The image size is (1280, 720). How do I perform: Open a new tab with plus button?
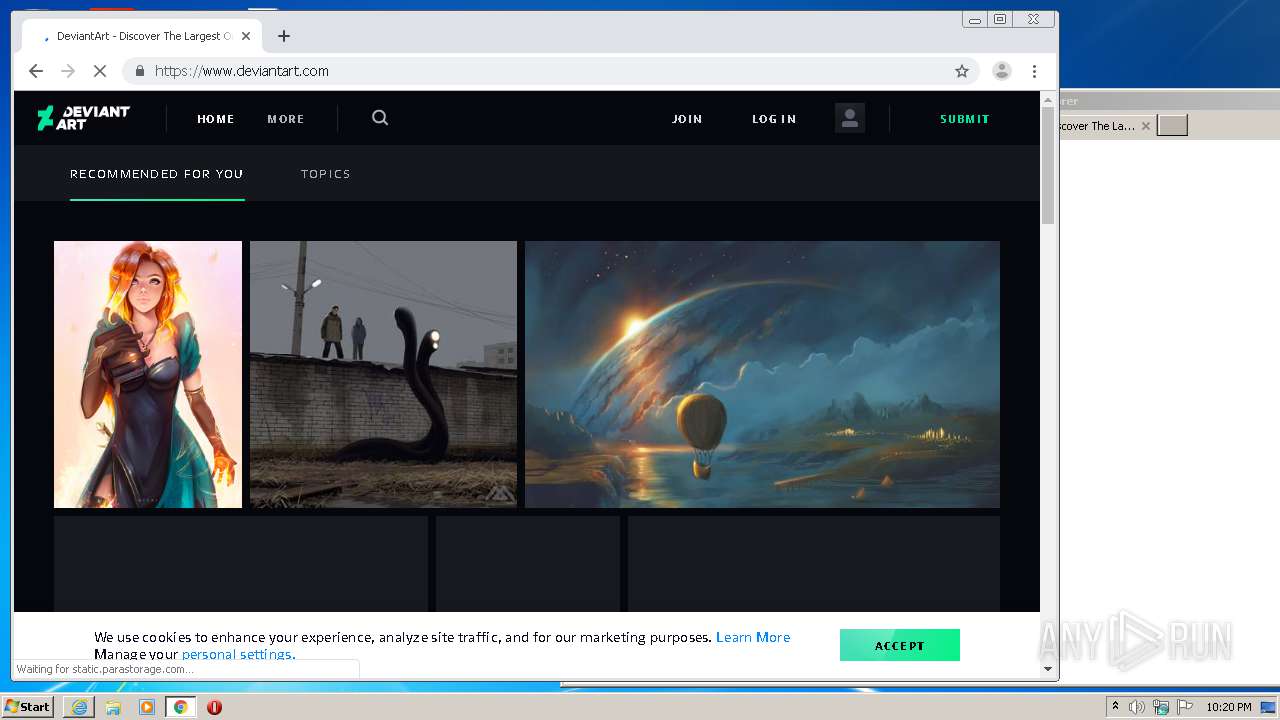point(284,36)
